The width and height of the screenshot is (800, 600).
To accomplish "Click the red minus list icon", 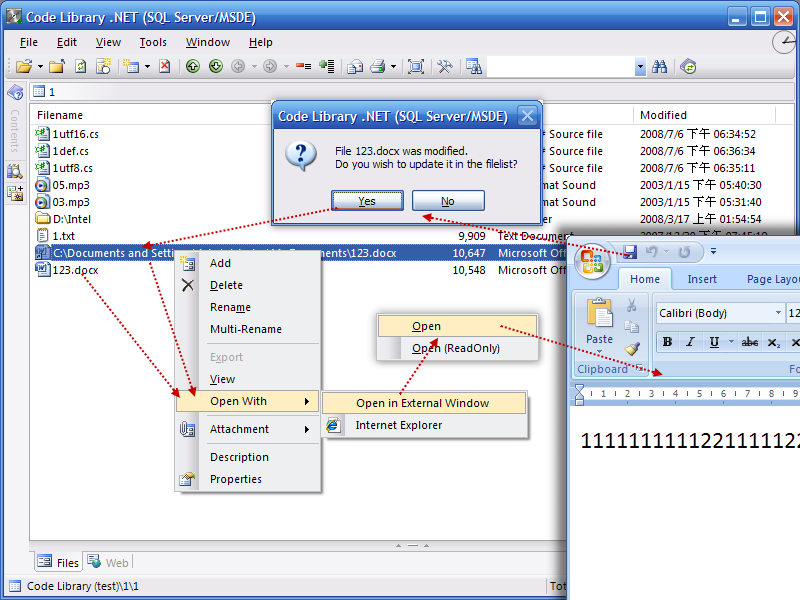I will tap(304, 66).
